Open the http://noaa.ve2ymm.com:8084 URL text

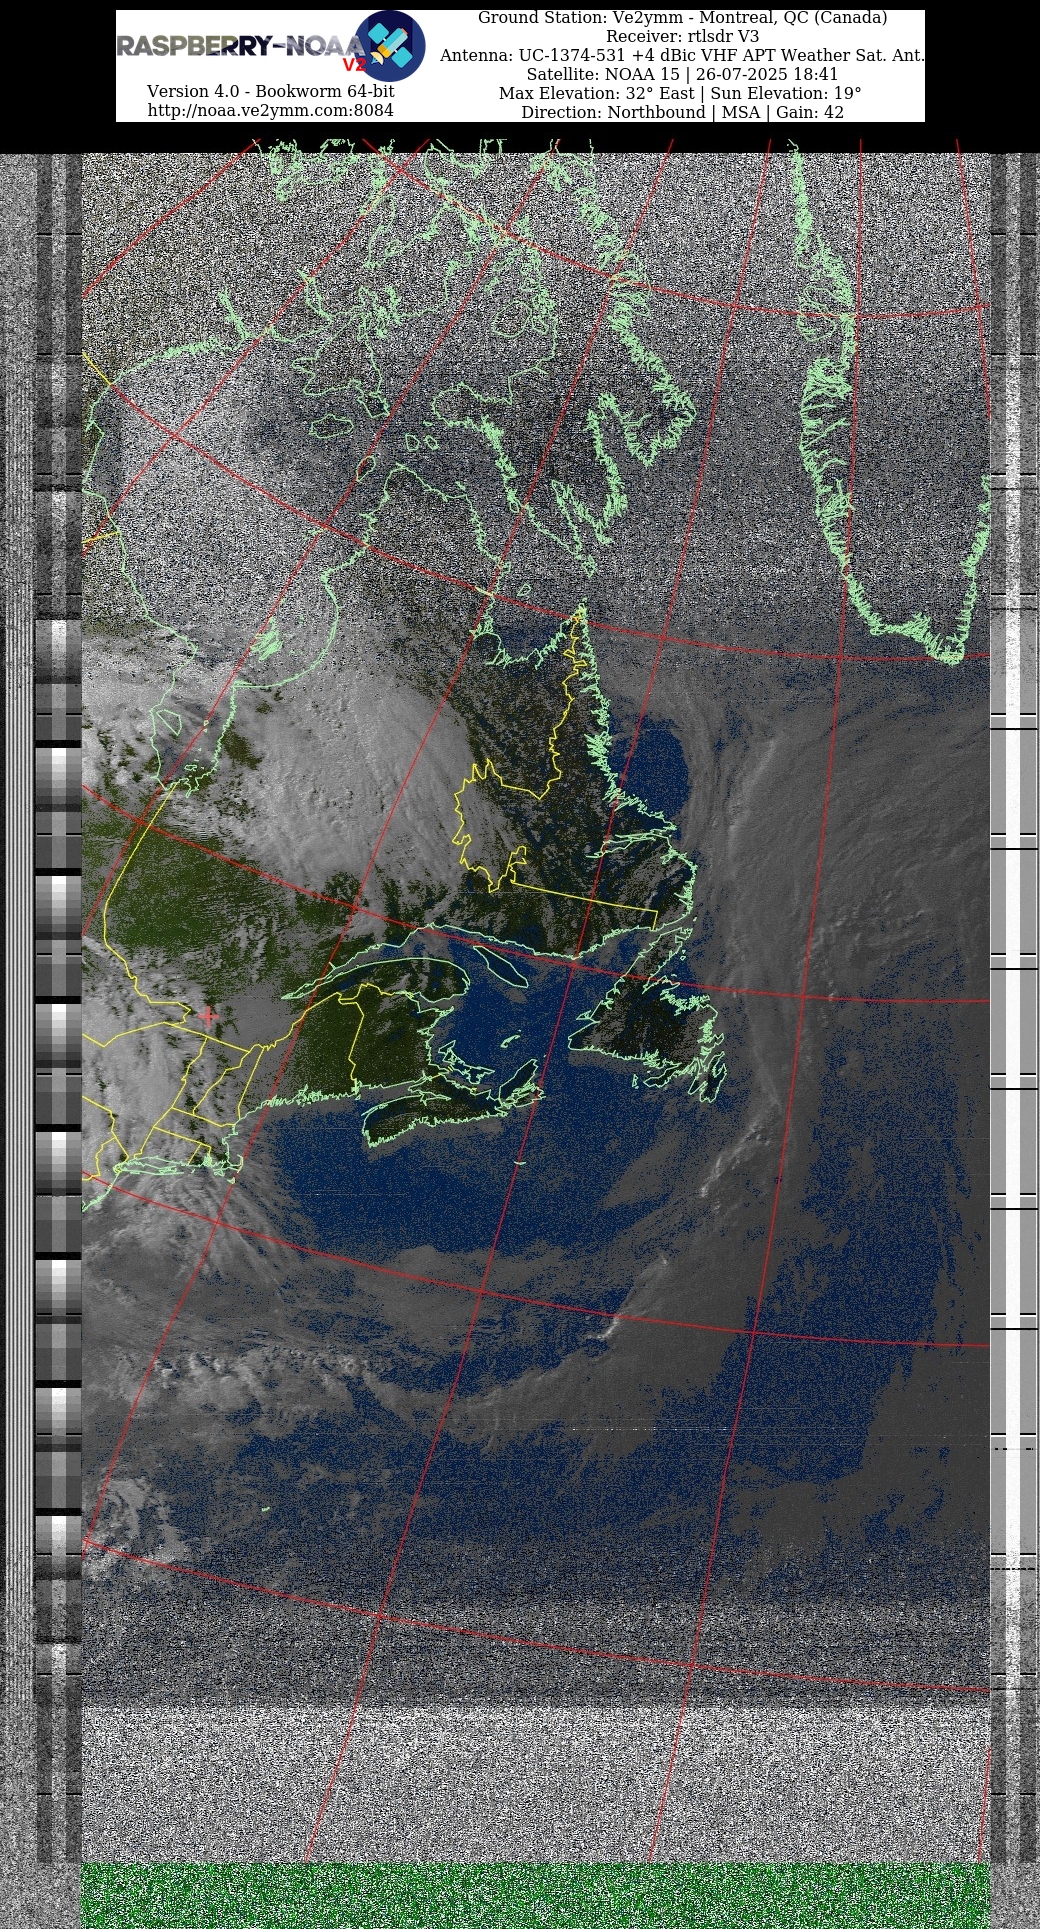click(270, 110)
